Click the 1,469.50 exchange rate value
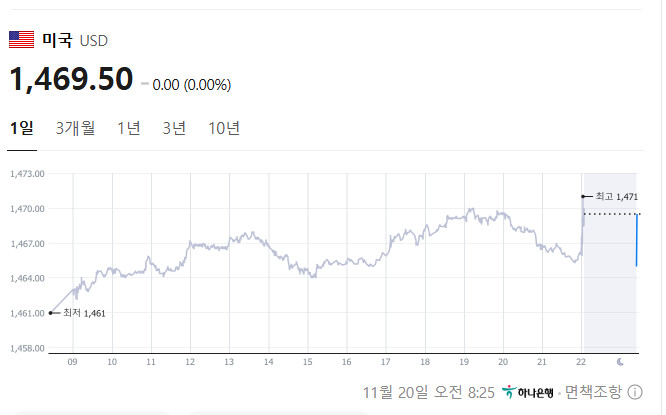The height and width of the screenshot is (415, 666). pyautogui.click(x=71, y=79)
